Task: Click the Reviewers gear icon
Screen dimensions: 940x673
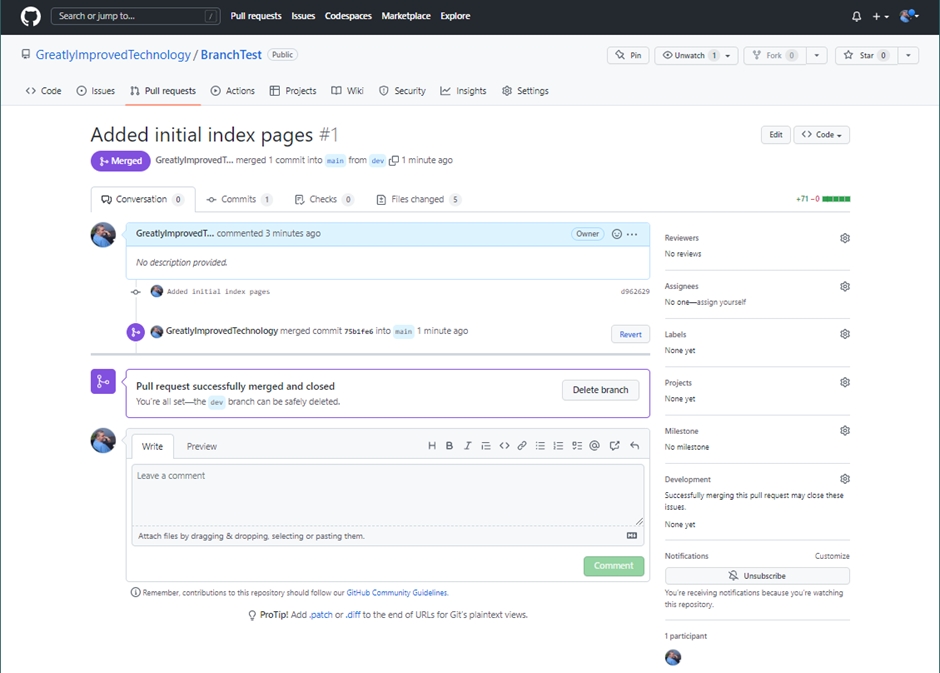Action: [x=844, y=238]
